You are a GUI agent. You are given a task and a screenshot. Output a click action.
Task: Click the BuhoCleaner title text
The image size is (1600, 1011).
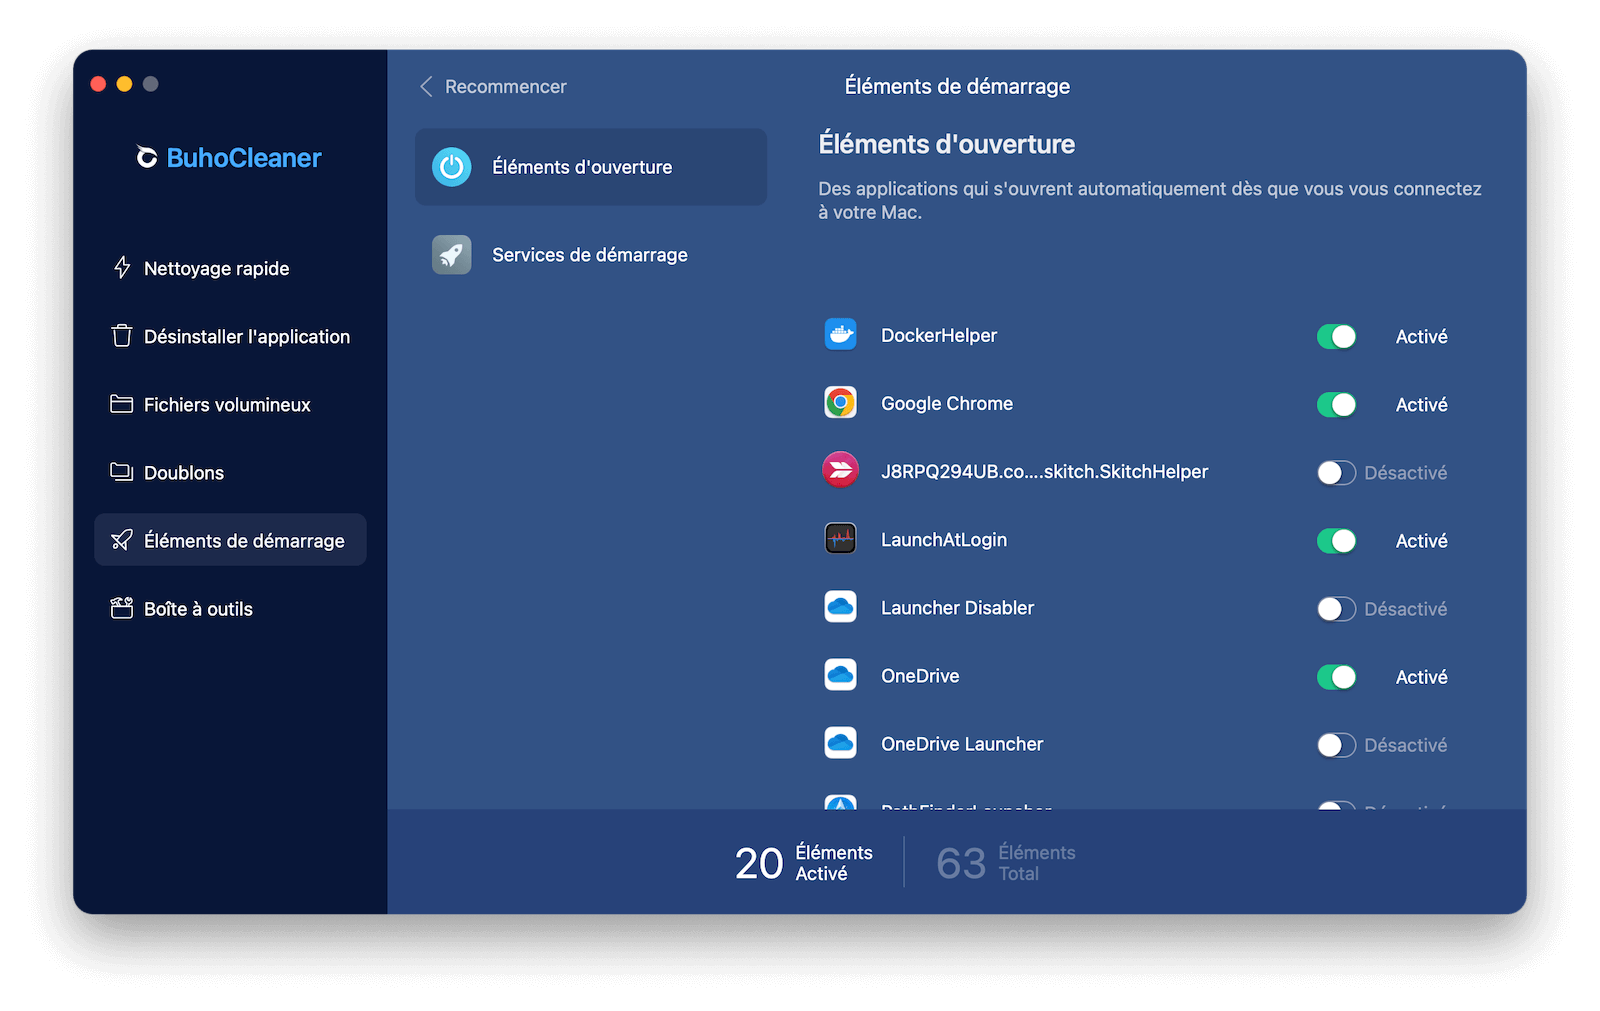point(244,158)
